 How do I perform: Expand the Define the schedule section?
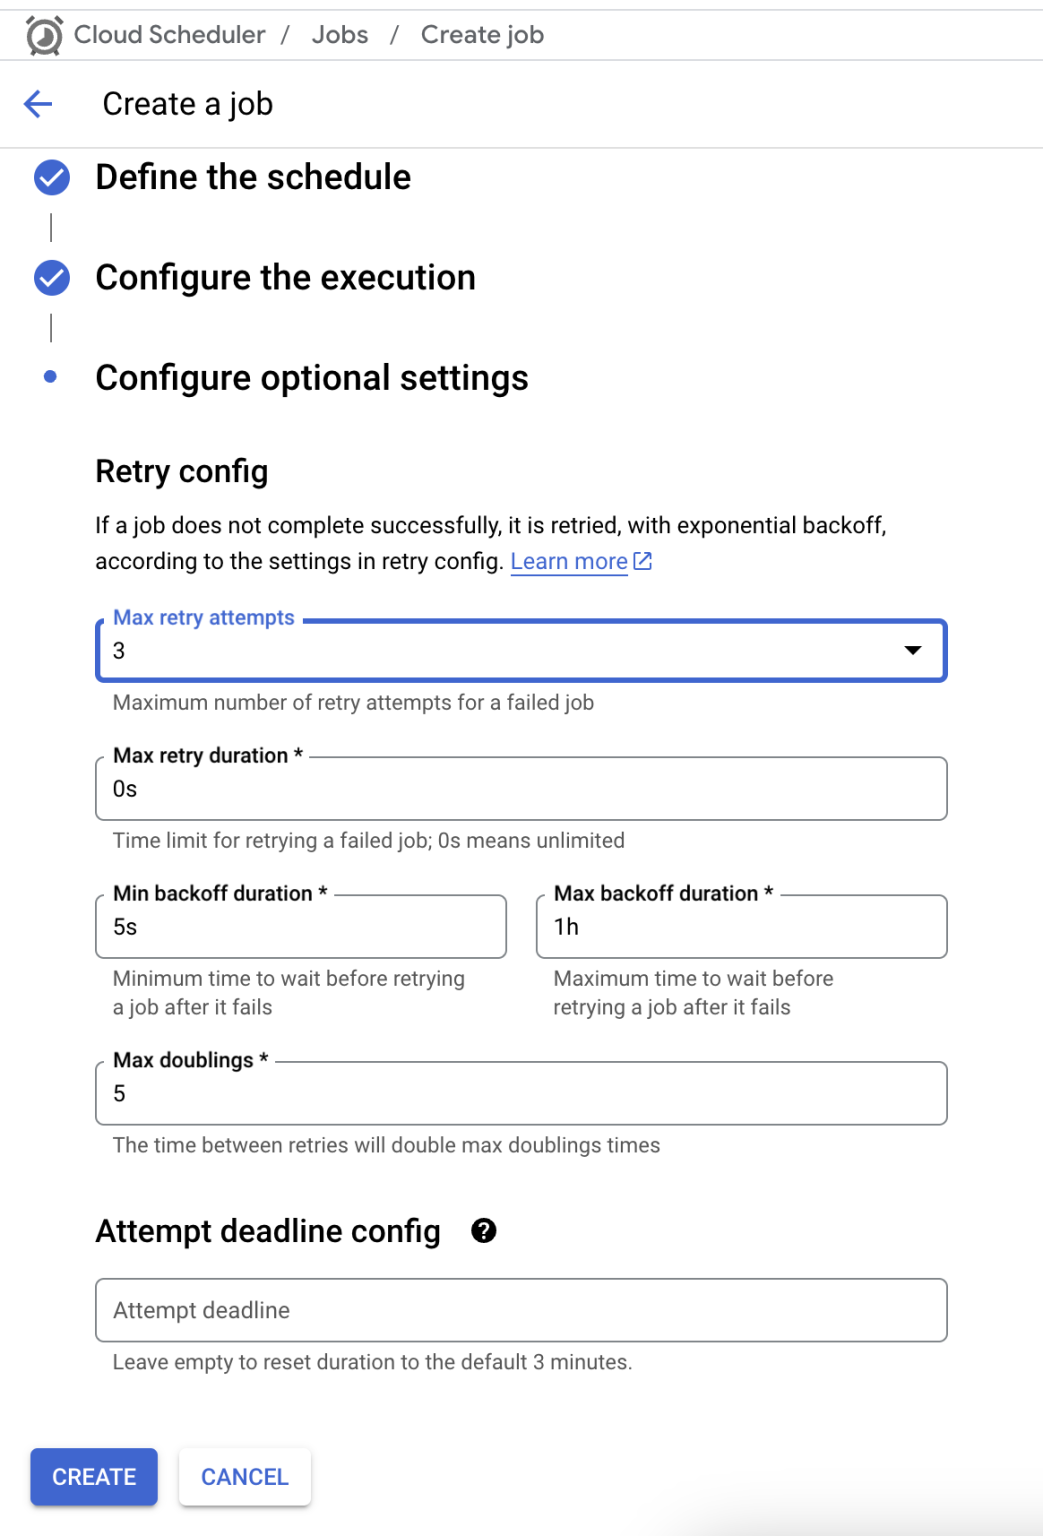coord(252,177)
